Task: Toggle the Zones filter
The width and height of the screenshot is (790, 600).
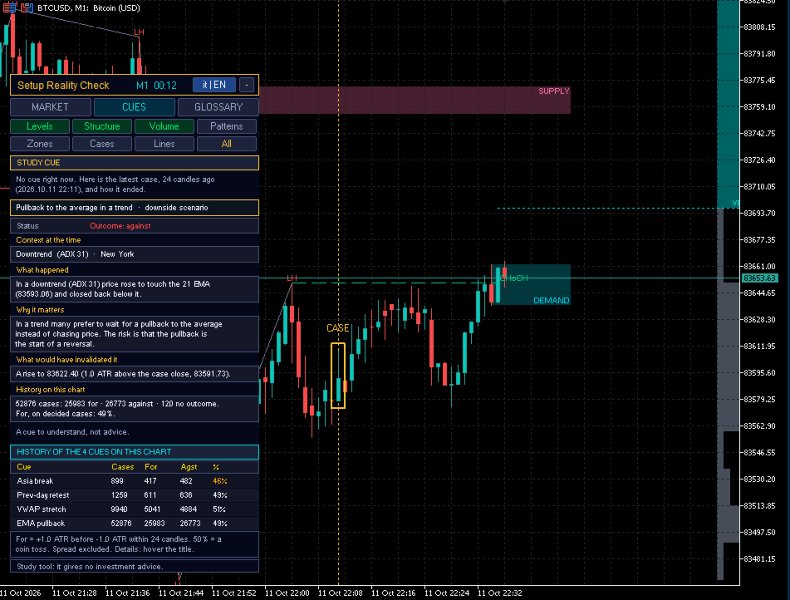Action: point(40,144)
